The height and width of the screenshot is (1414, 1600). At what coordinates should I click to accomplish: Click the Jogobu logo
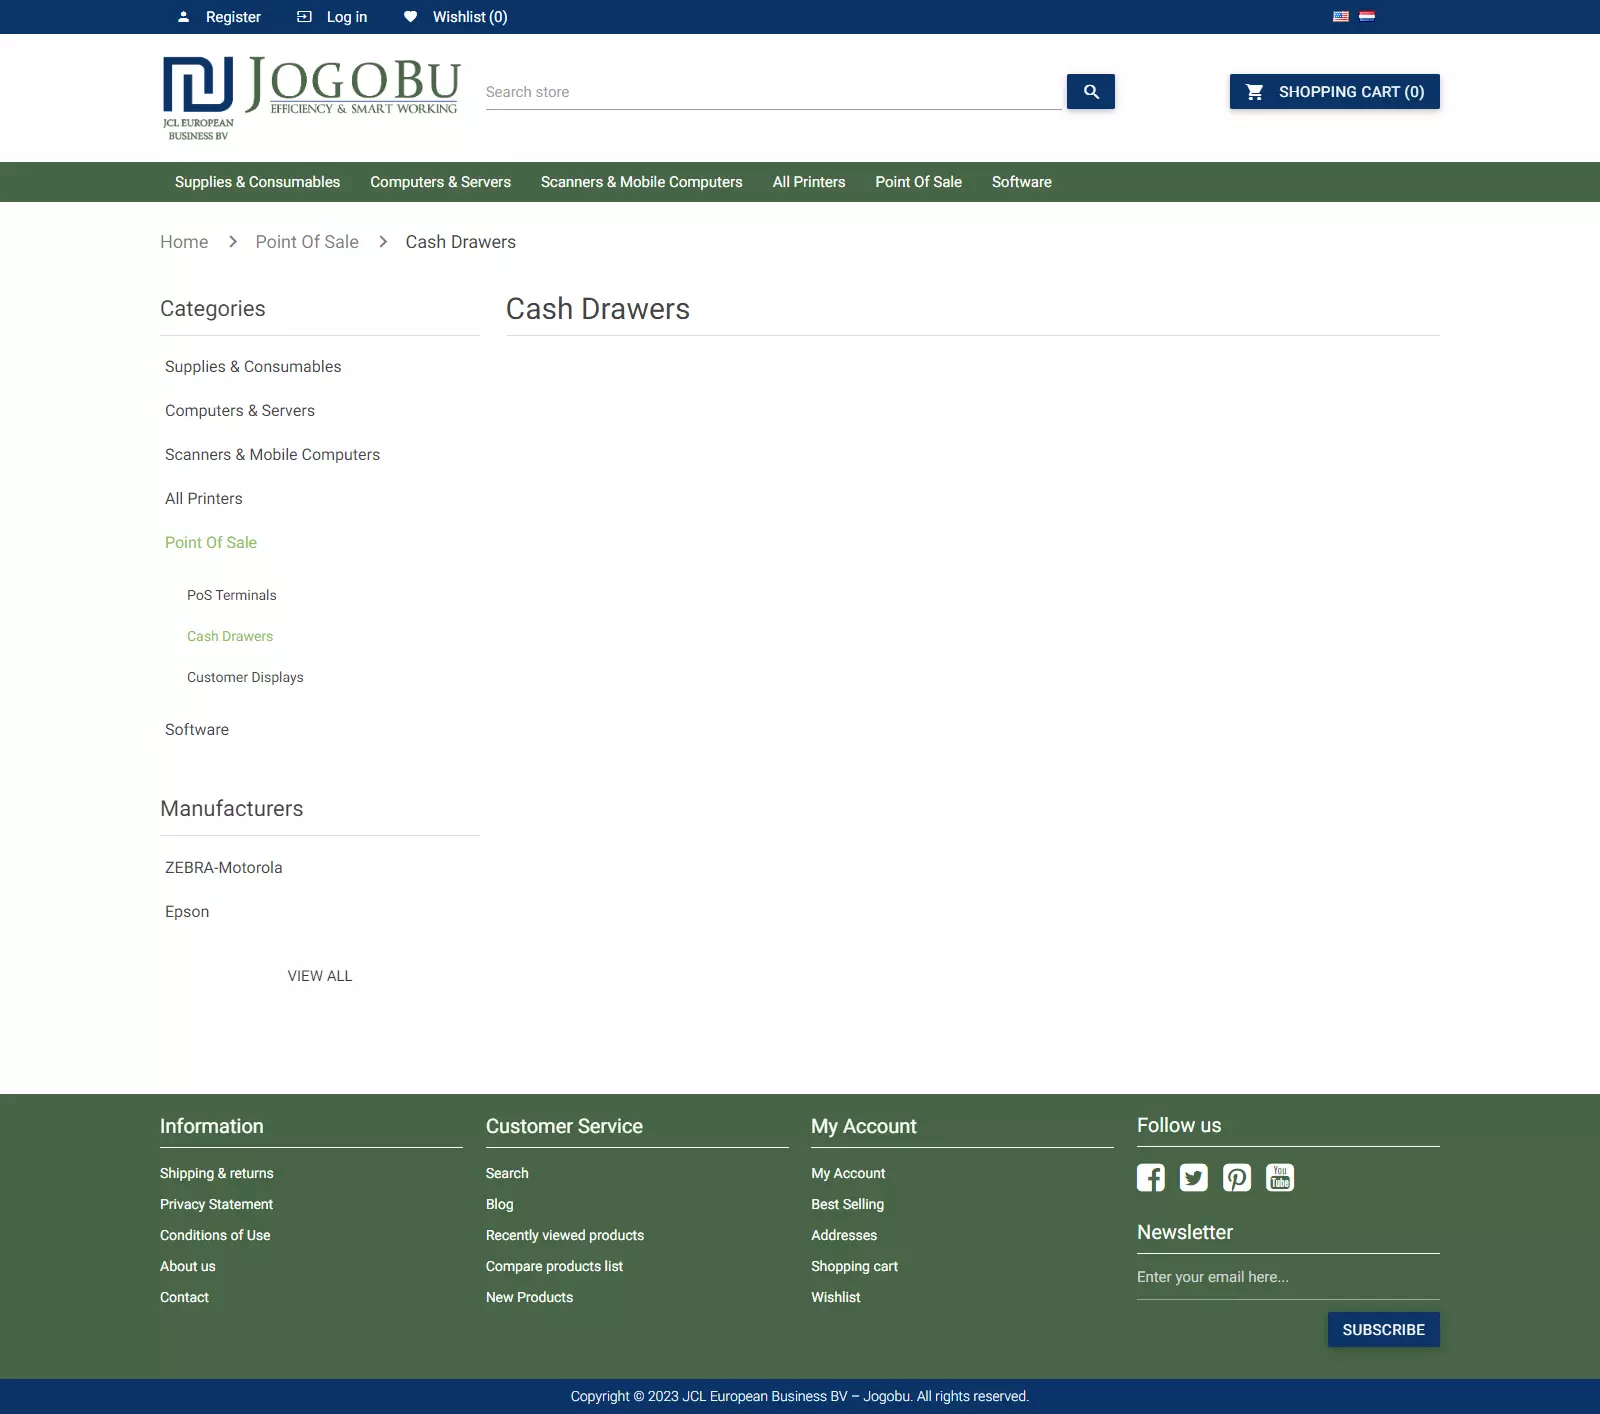pos(311,98)
